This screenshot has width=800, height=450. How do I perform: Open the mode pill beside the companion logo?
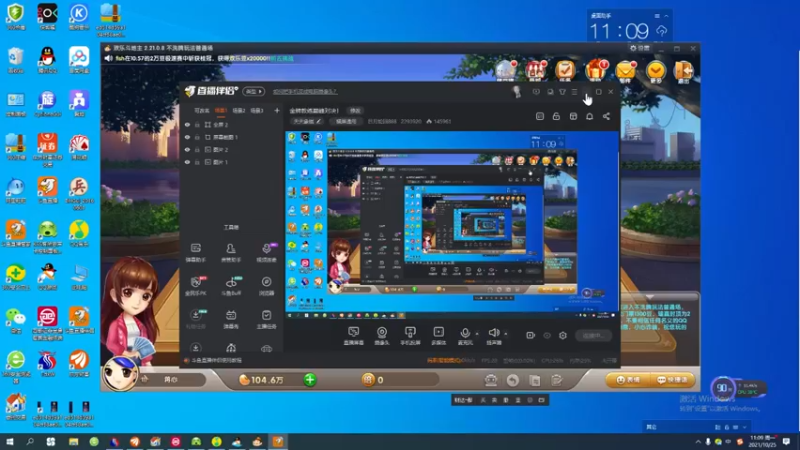tap(254, 91)
